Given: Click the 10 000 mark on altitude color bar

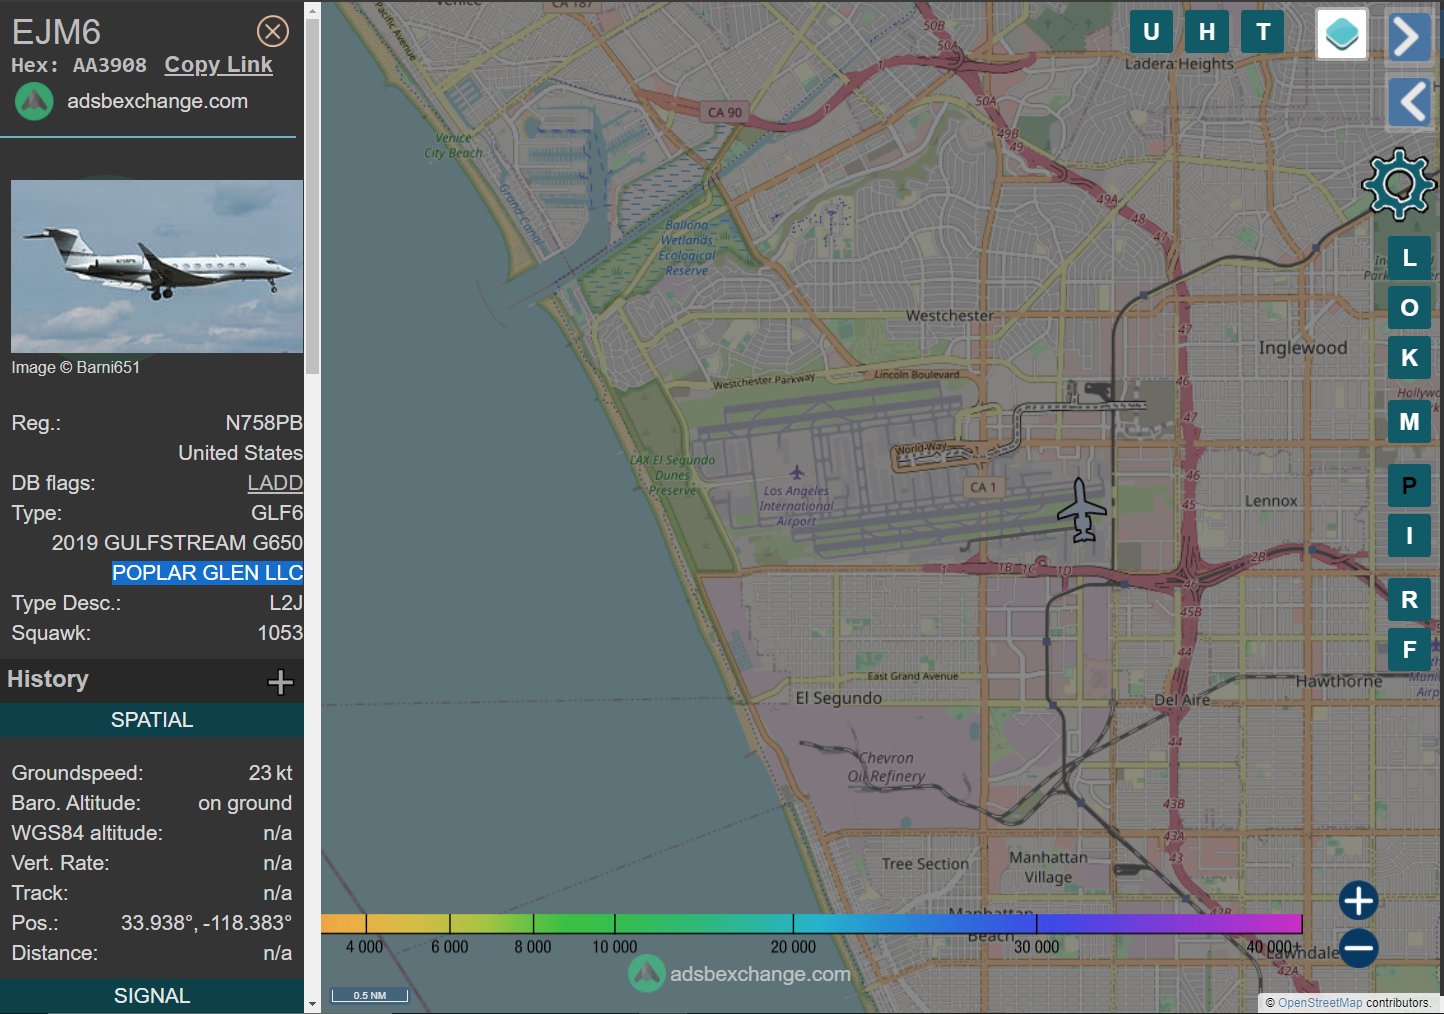Looking at the screenshot, I should pyautogui.click(x=614, y=947).
